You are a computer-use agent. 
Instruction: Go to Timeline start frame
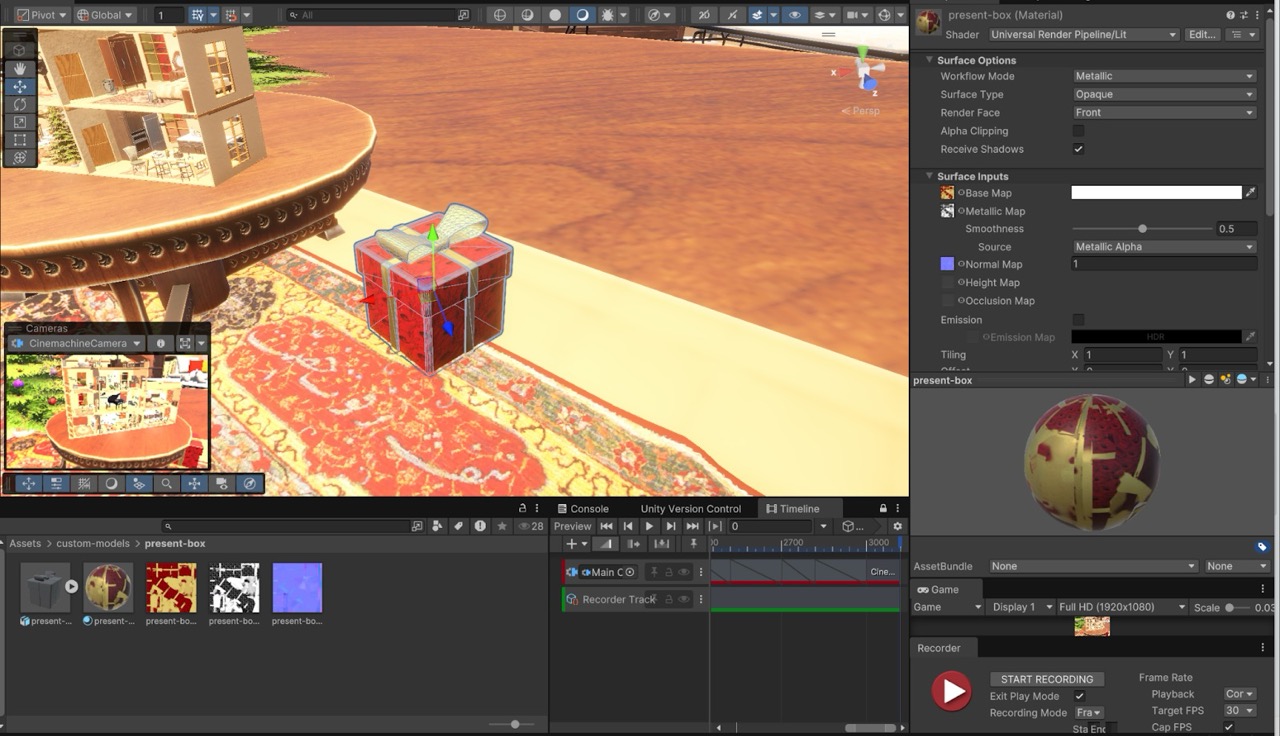coord(606,526)
